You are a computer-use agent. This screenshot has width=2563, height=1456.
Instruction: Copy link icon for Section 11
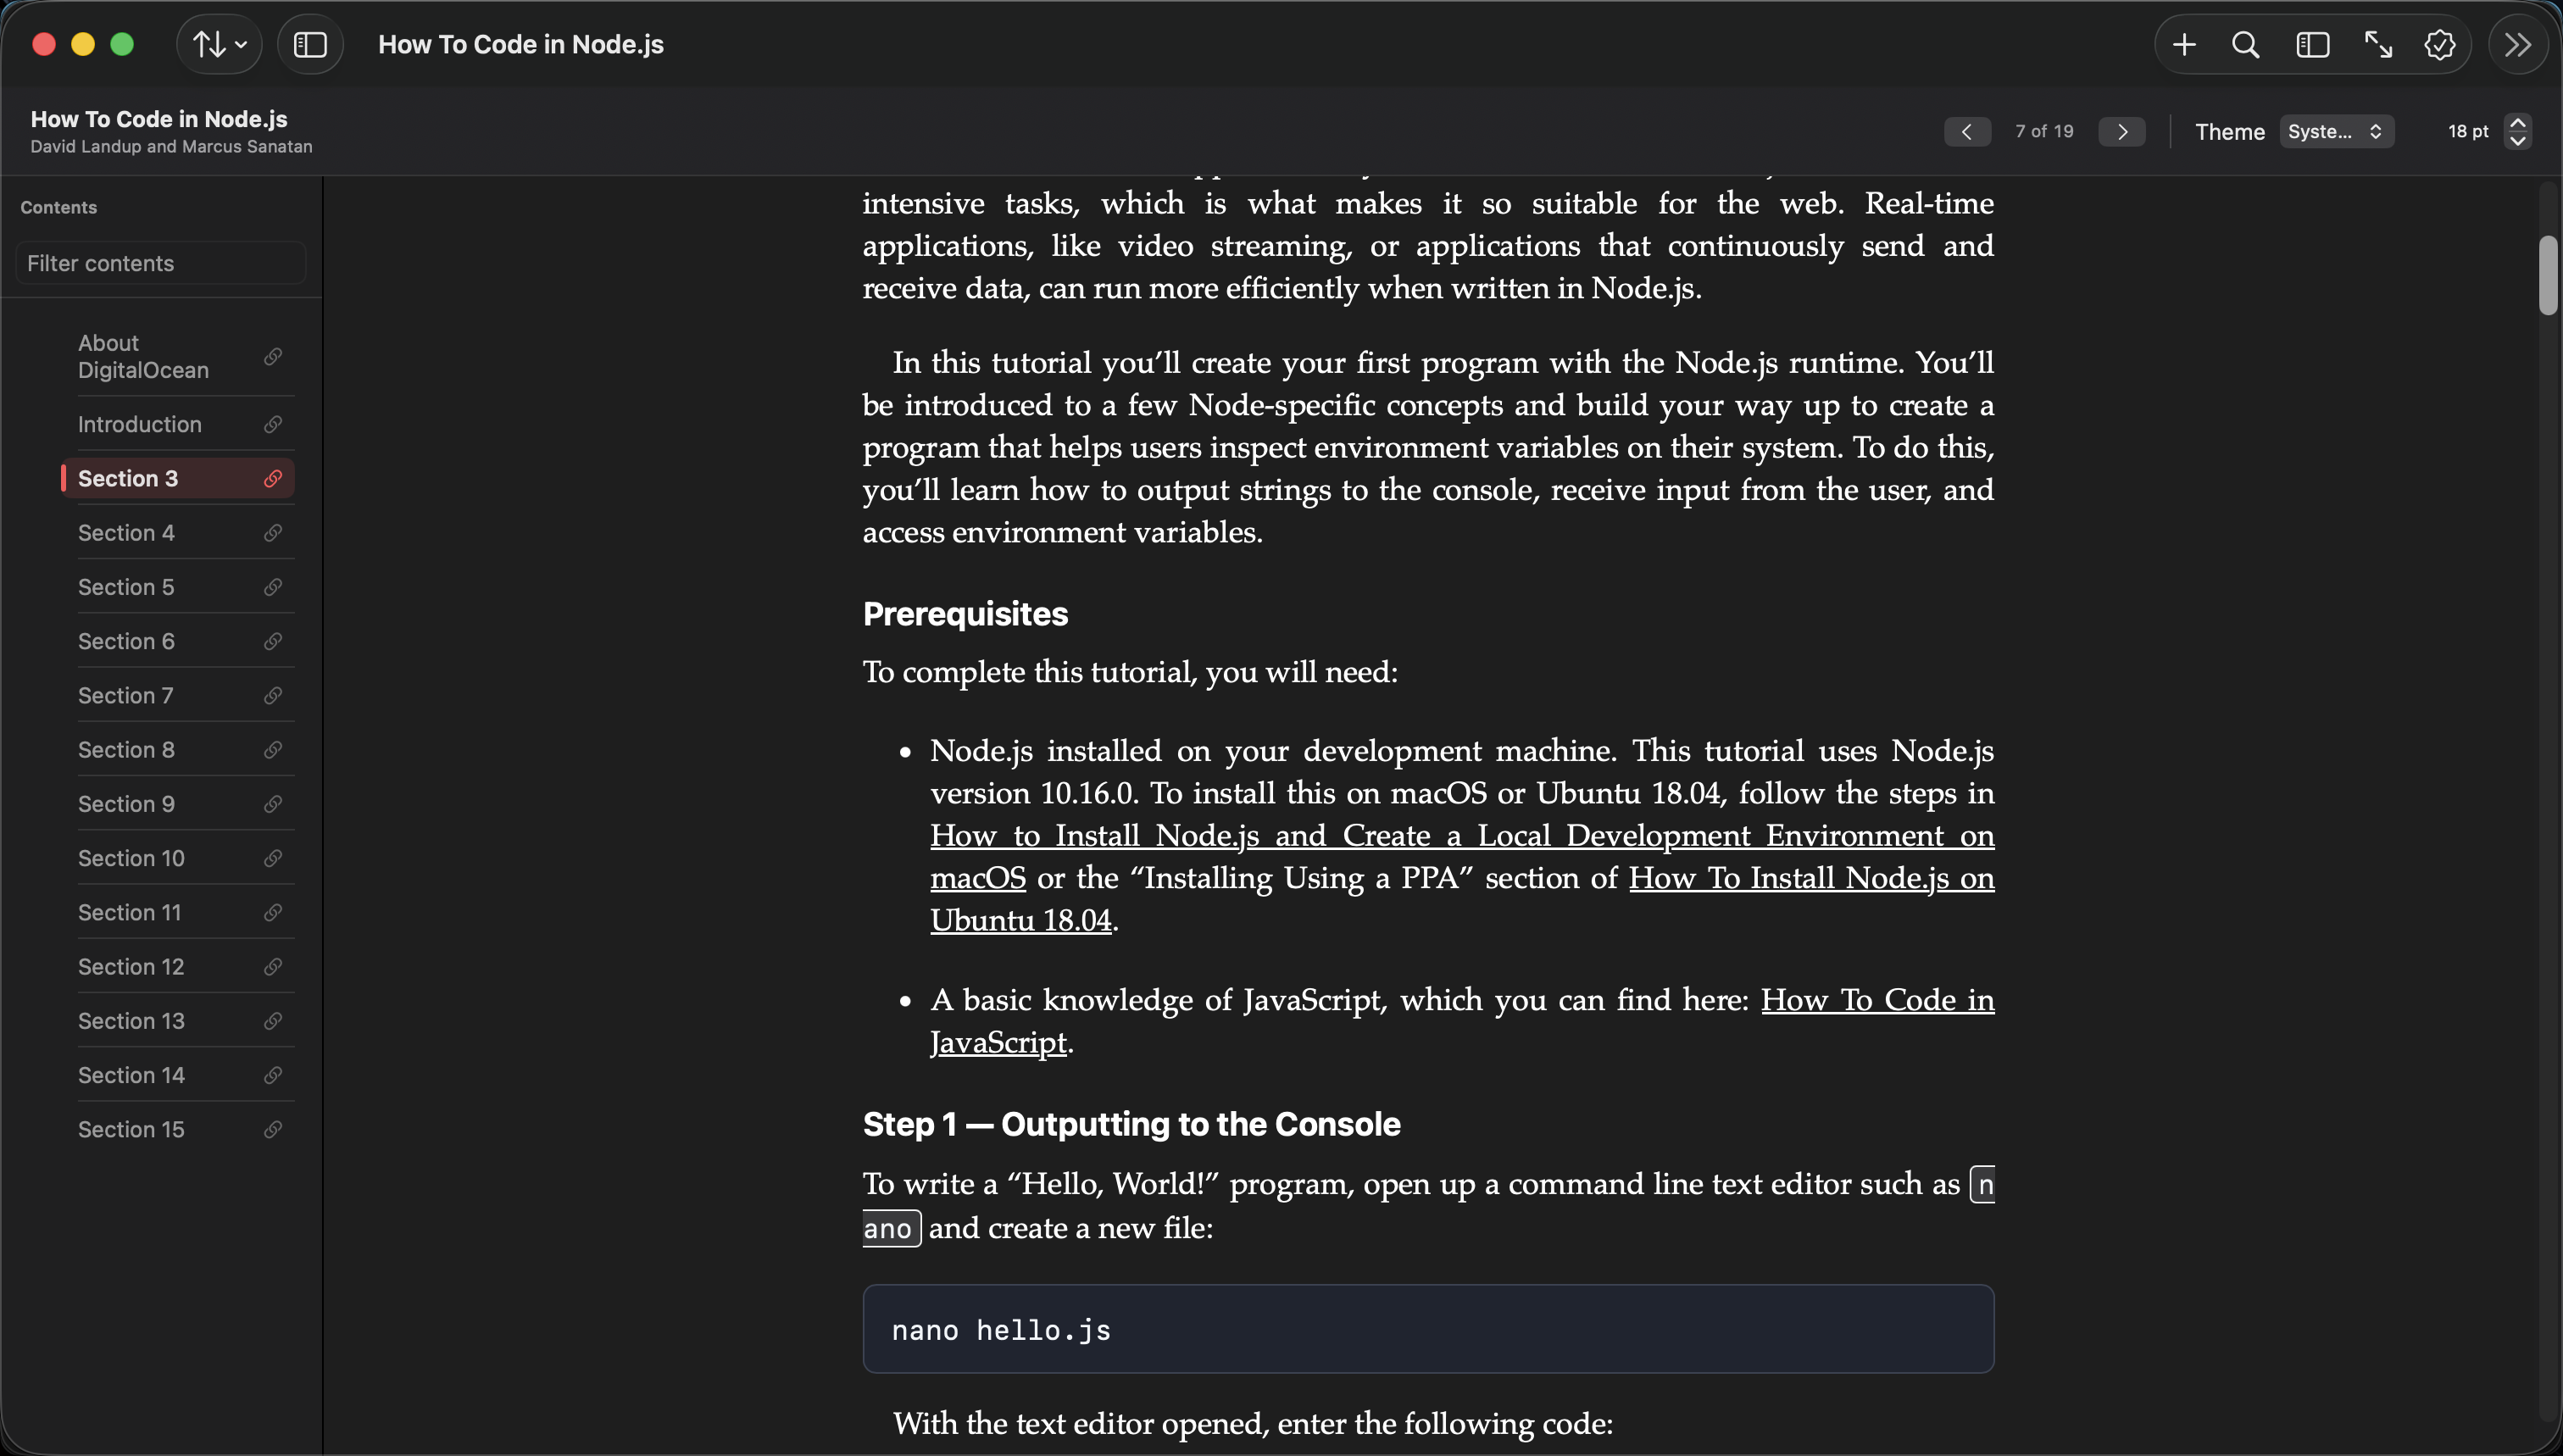(272, 912)
